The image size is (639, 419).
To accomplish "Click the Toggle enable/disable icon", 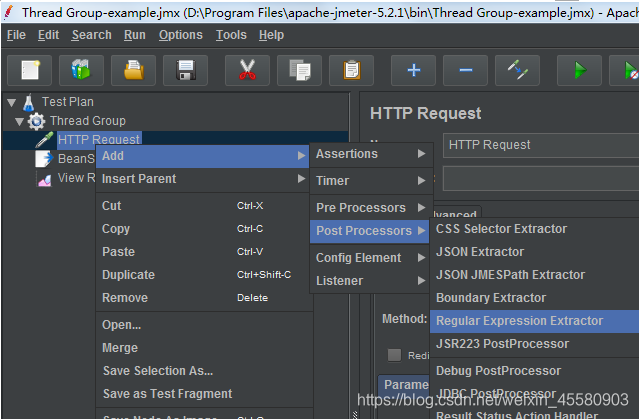I will (x=517, y=70).
